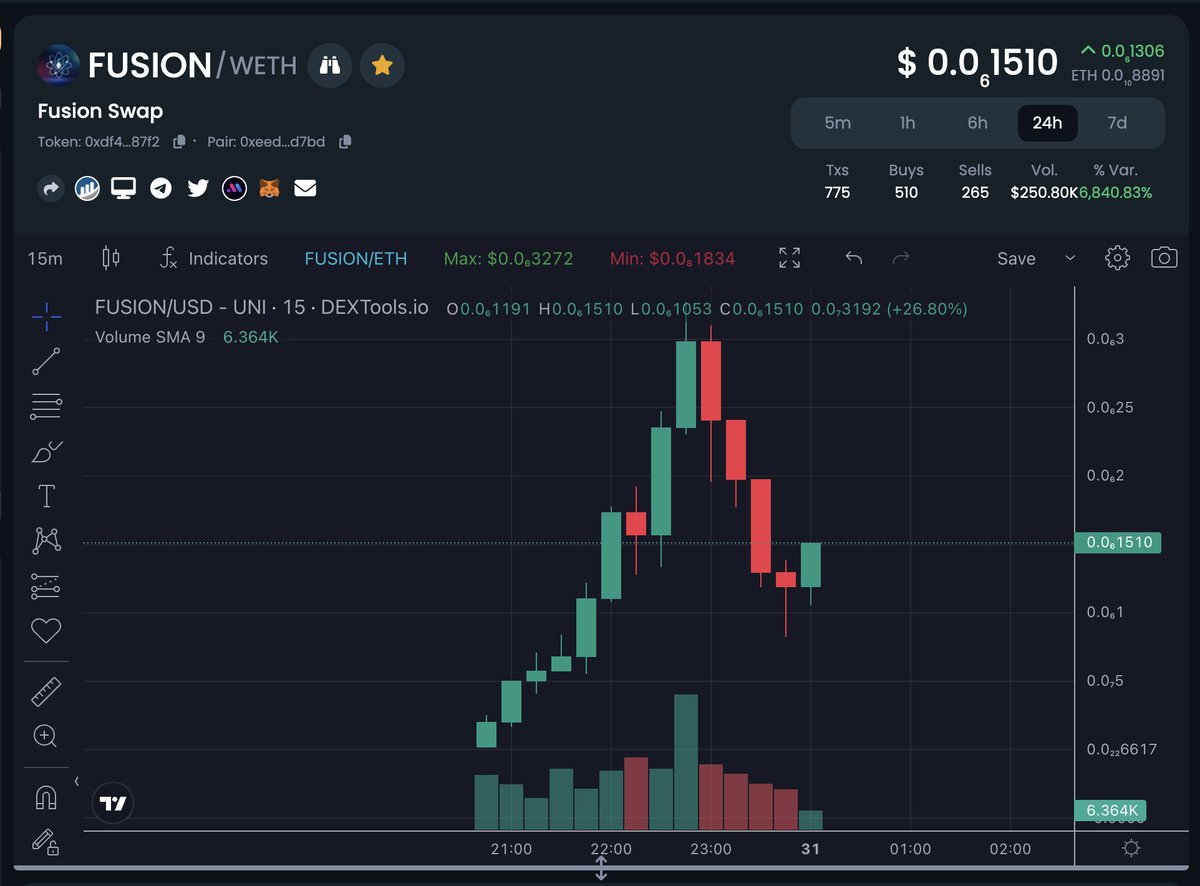Viewport: 1200px width, 886px height.
Task: Open the XABCD pattern drawing tool
Action: (45, 540)
